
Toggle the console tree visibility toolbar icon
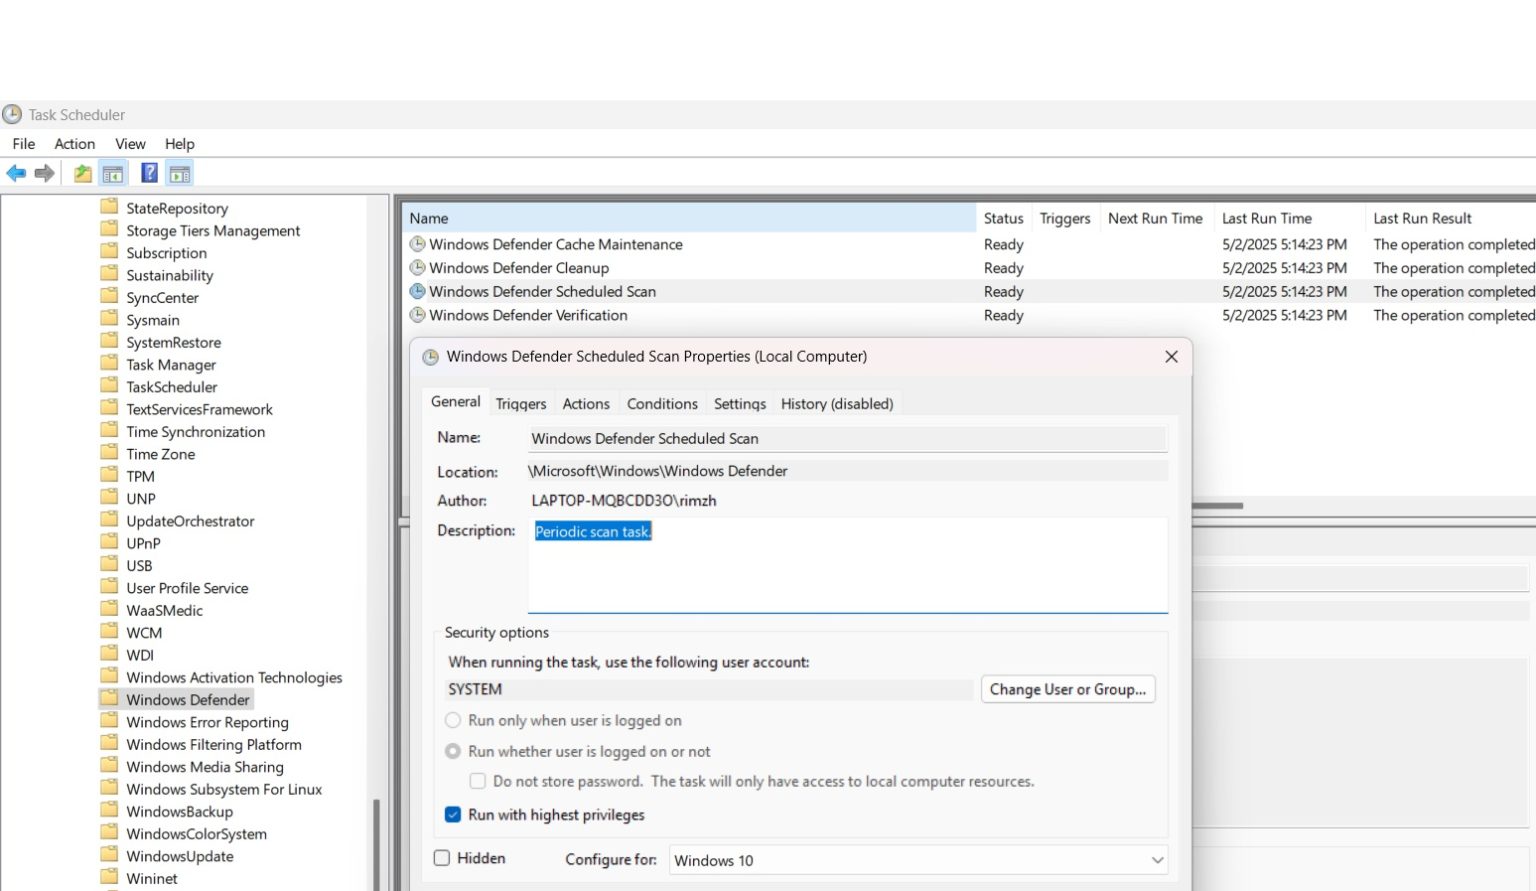tap(113, 172)
